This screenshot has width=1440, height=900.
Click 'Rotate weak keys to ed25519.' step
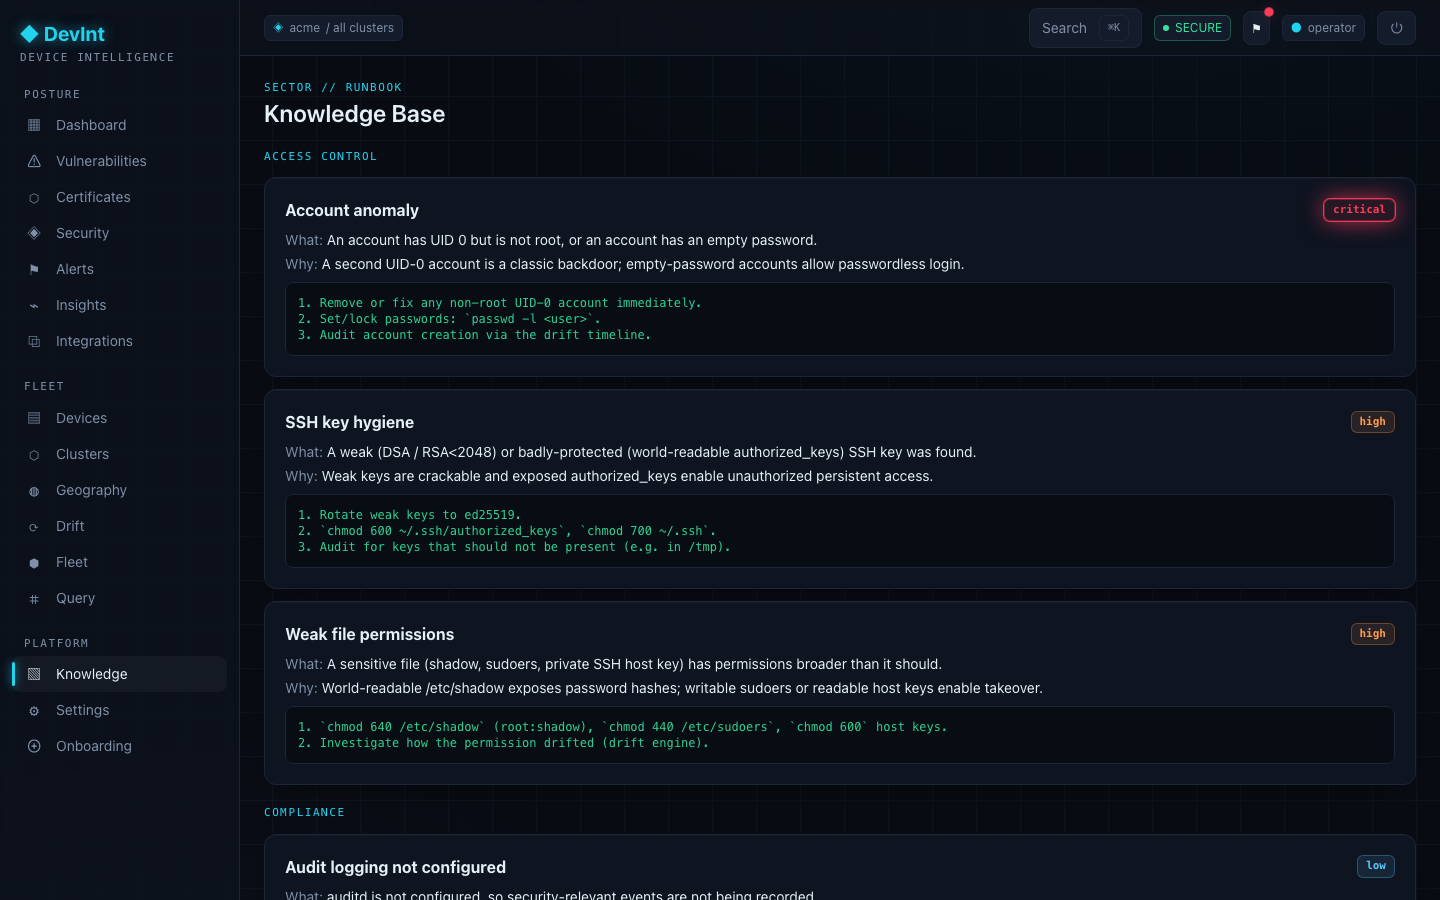click(x=409, y=515)
